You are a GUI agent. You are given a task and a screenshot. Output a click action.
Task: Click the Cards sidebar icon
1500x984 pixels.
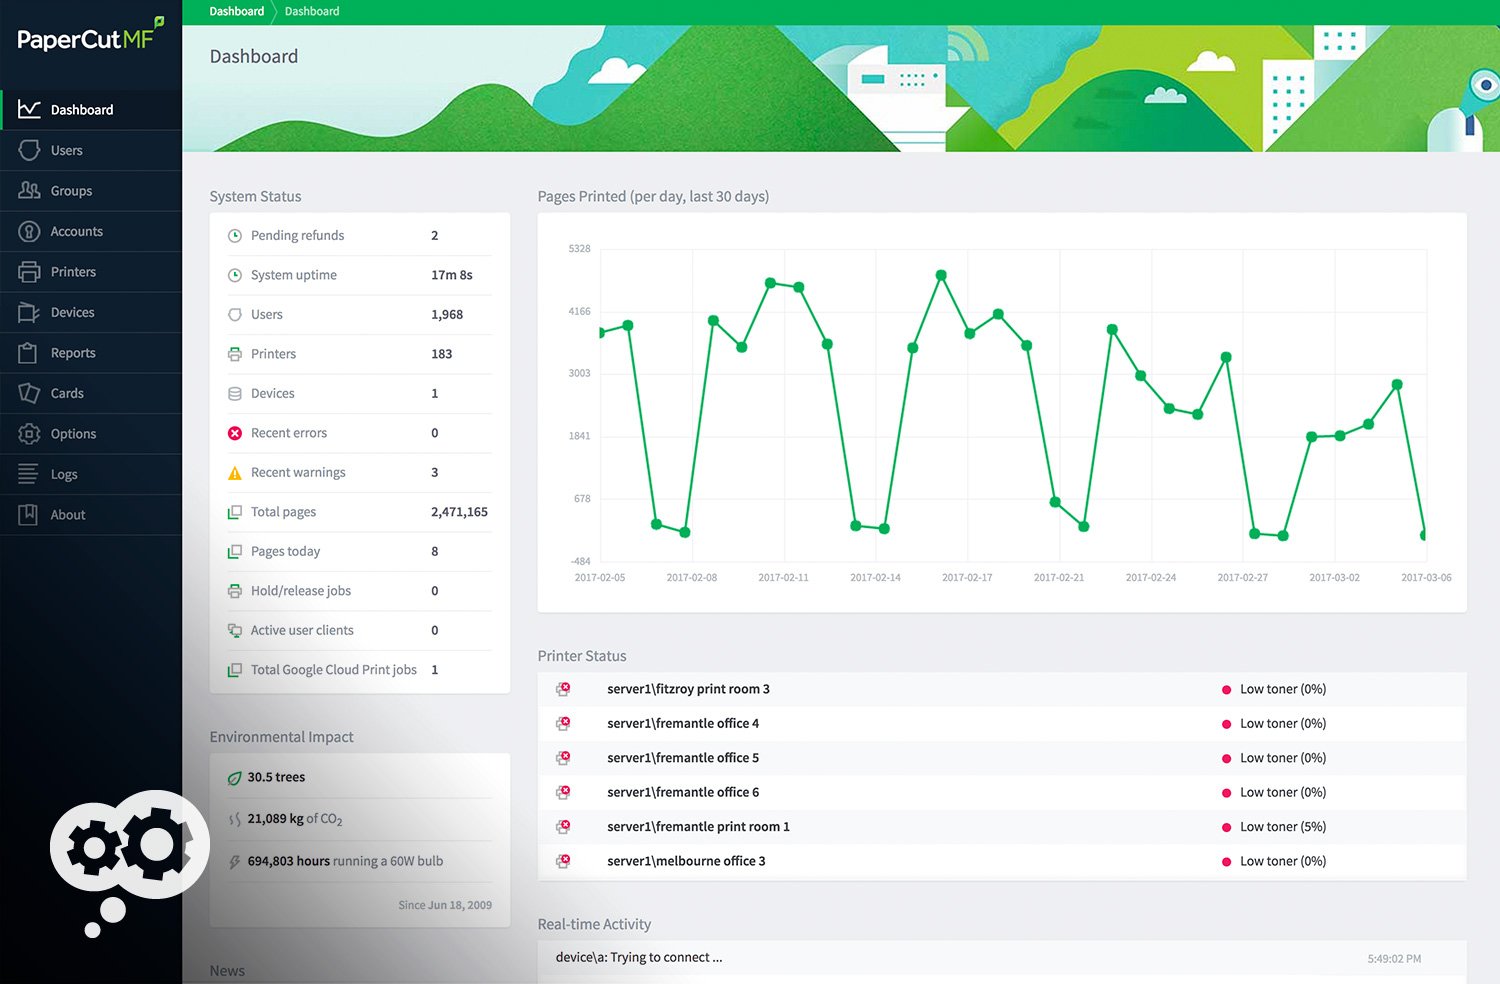[29, 393]
